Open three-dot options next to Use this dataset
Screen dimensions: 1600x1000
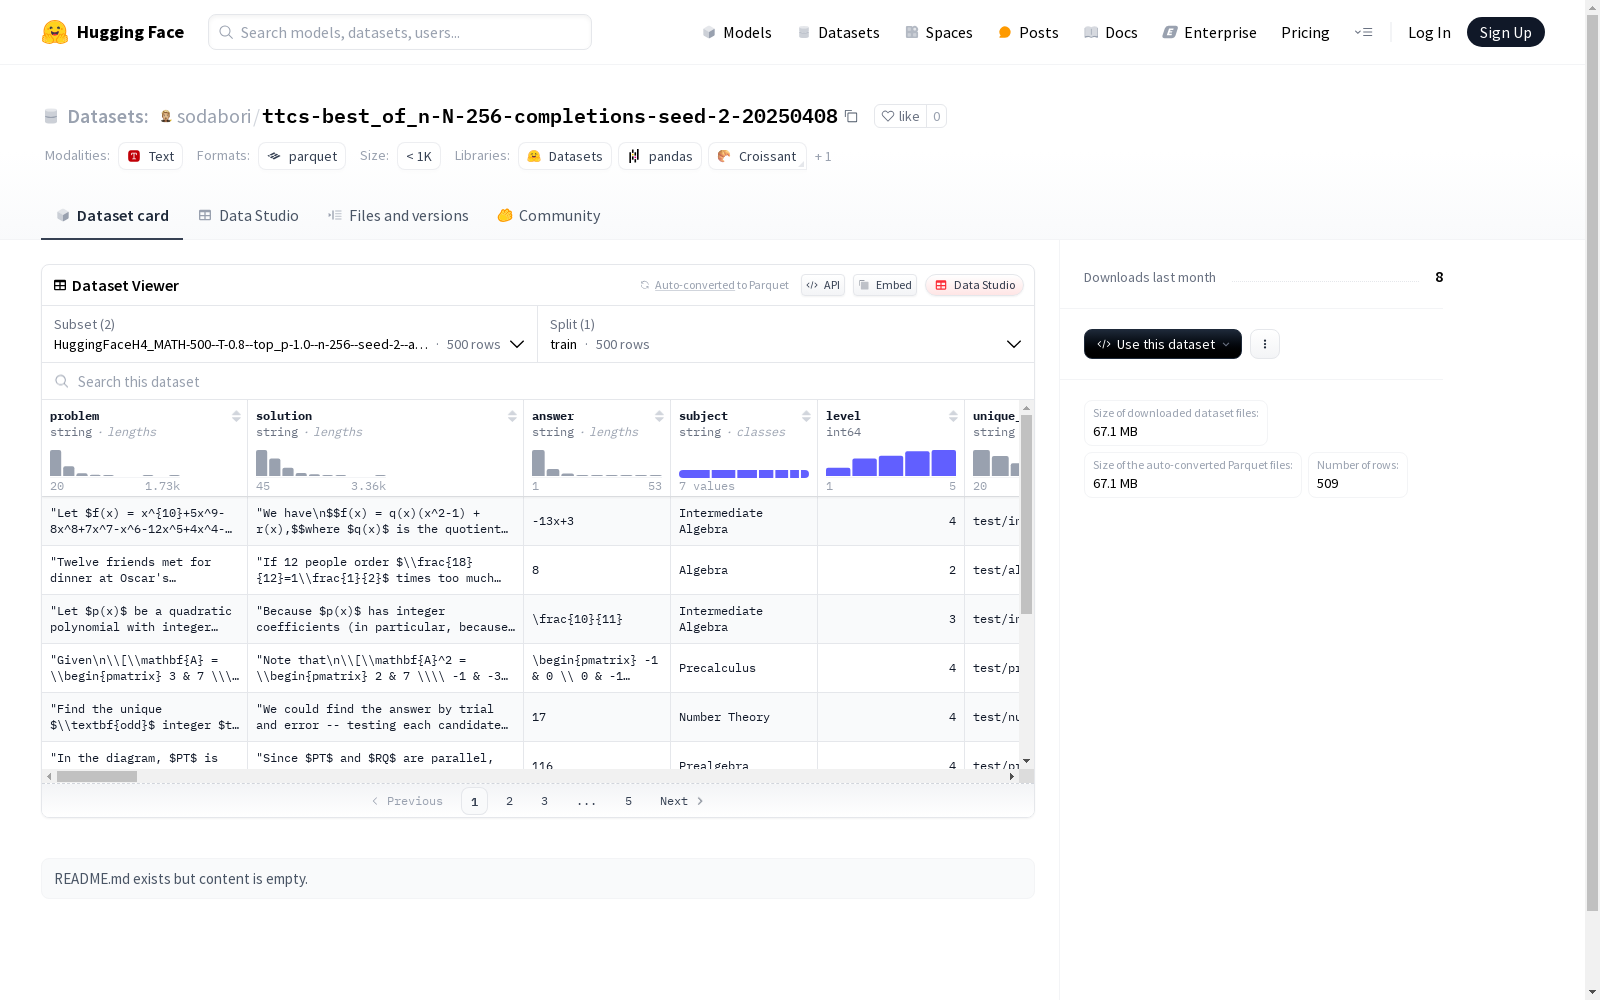point(1265,344)
